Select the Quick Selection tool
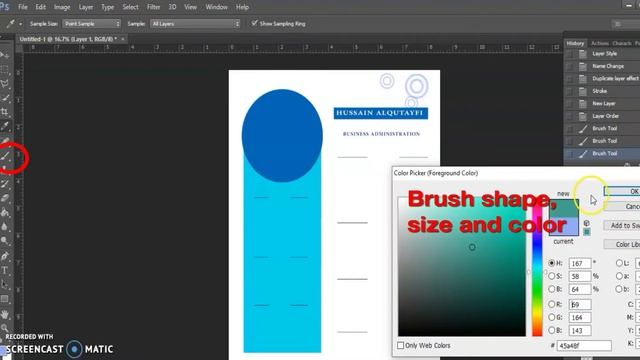This screenshot has height=360, width=640. [x=5, y=98]
